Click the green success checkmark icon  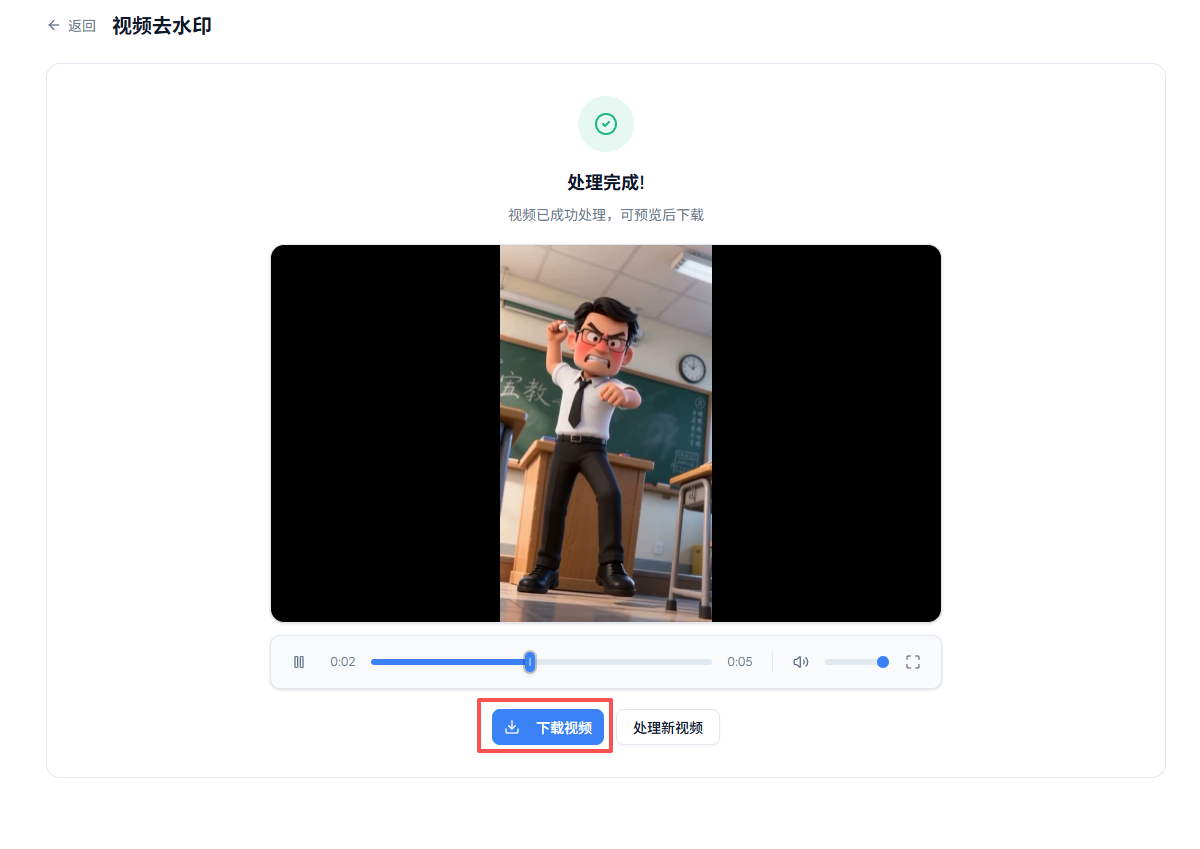click(x=606, y=124)
